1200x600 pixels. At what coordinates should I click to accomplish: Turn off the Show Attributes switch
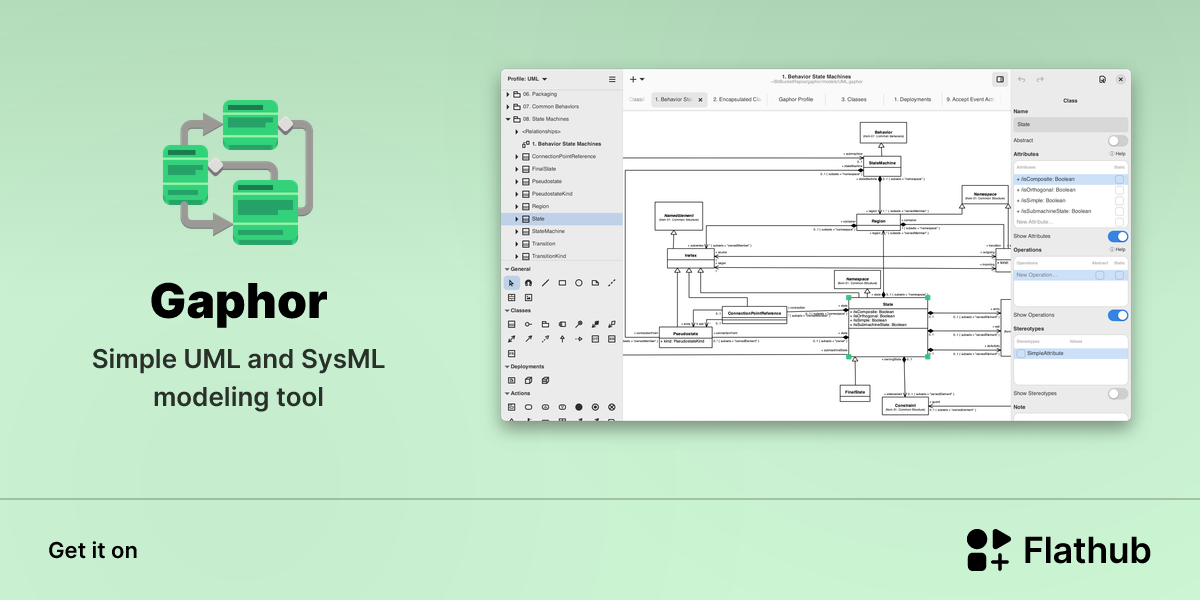coord(1118,236)
